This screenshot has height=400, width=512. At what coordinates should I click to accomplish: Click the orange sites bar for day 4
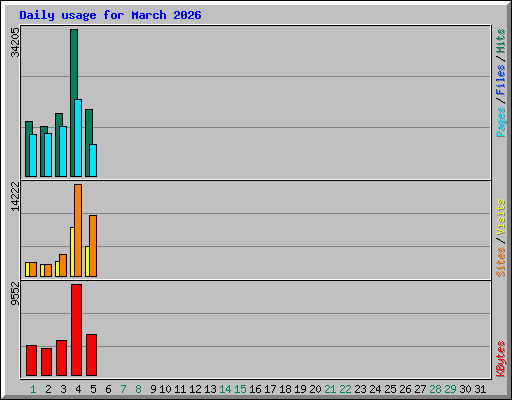tap(78, 230)
